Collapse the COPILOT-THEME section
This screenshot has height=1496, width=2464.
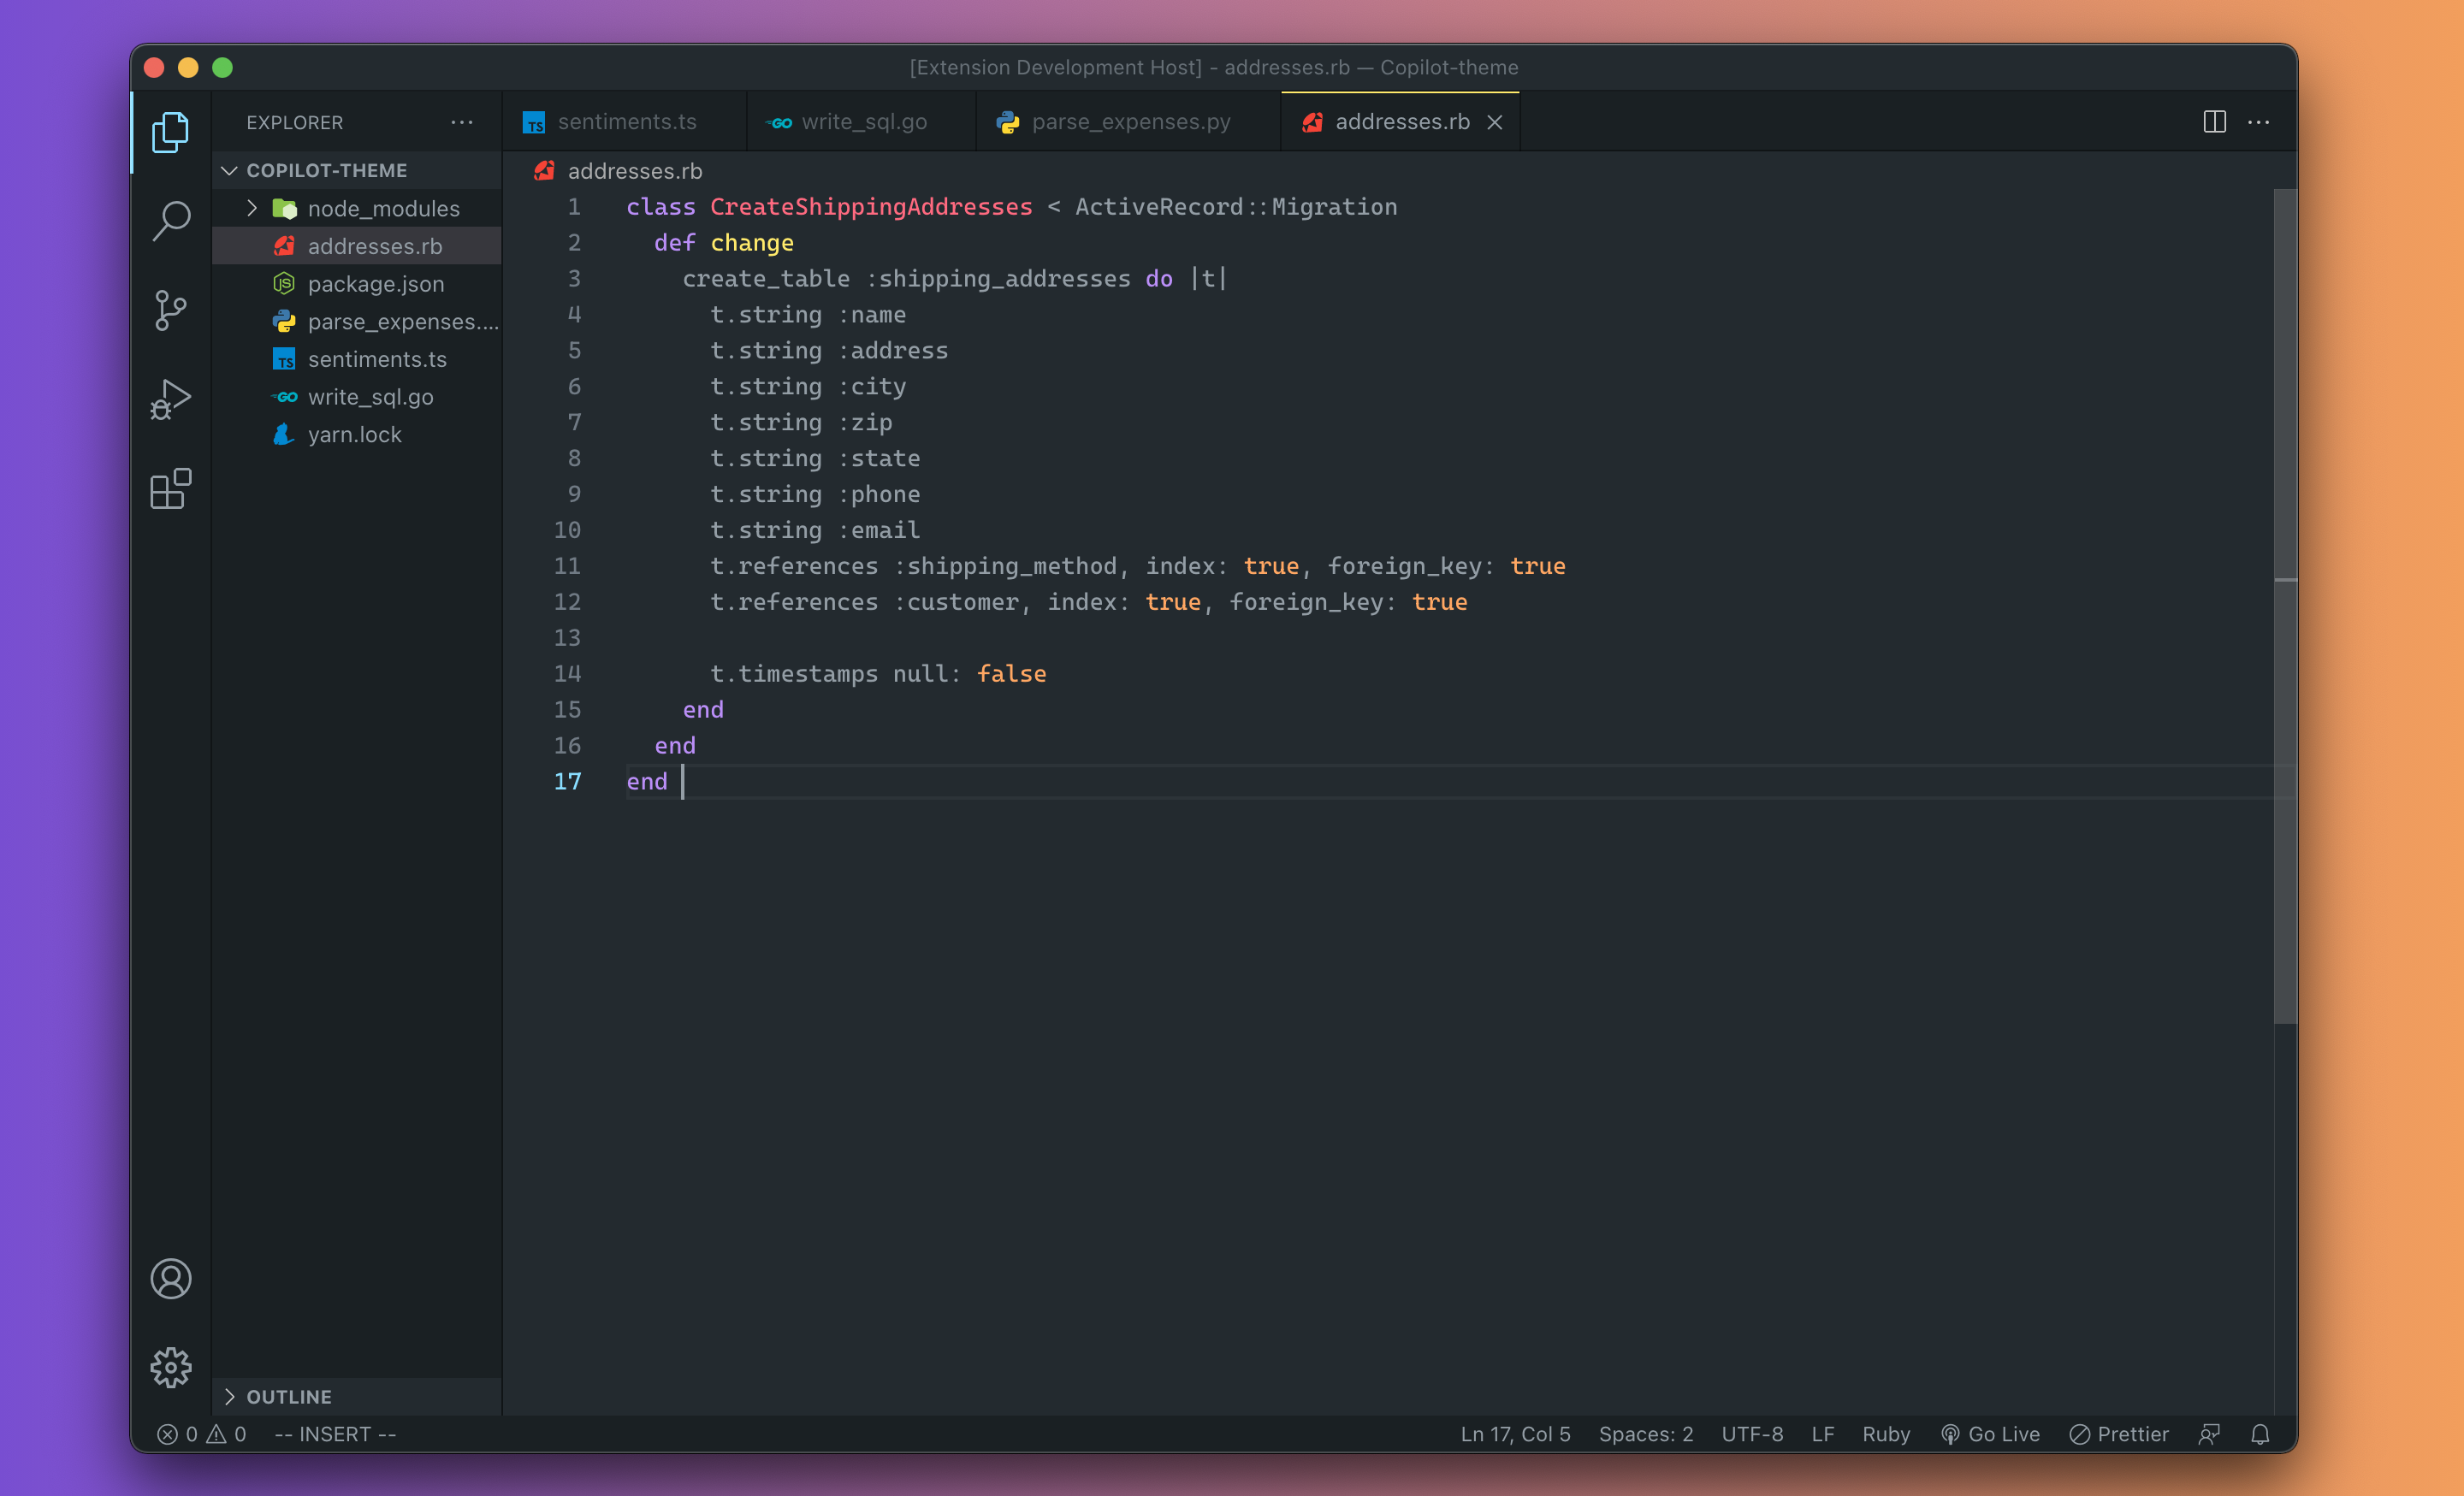(326, 170)
